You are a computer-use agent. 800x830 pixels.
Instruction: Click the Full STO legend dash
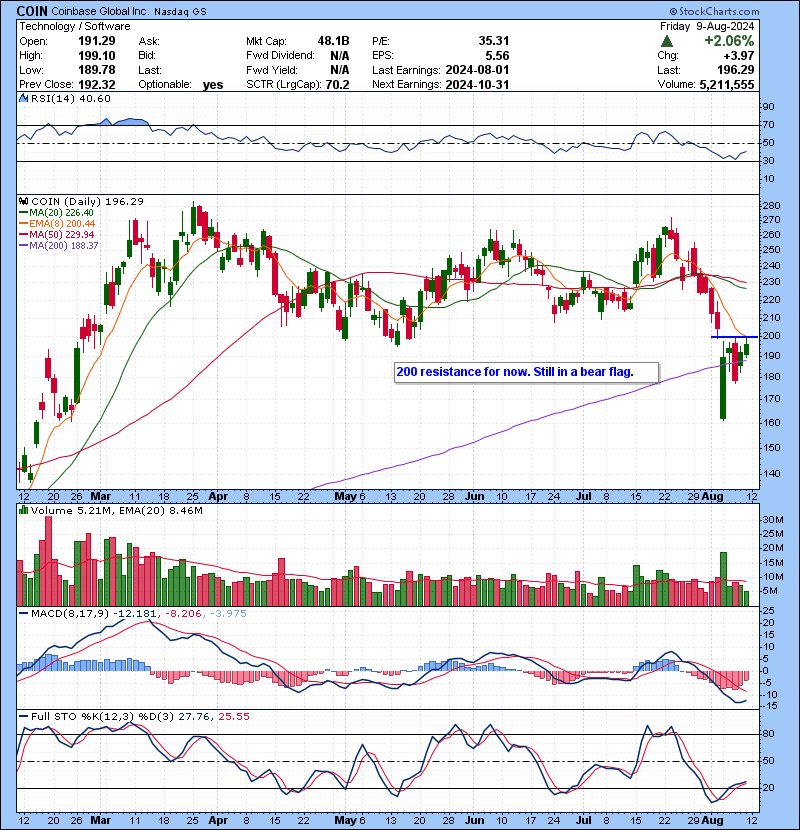24,717
